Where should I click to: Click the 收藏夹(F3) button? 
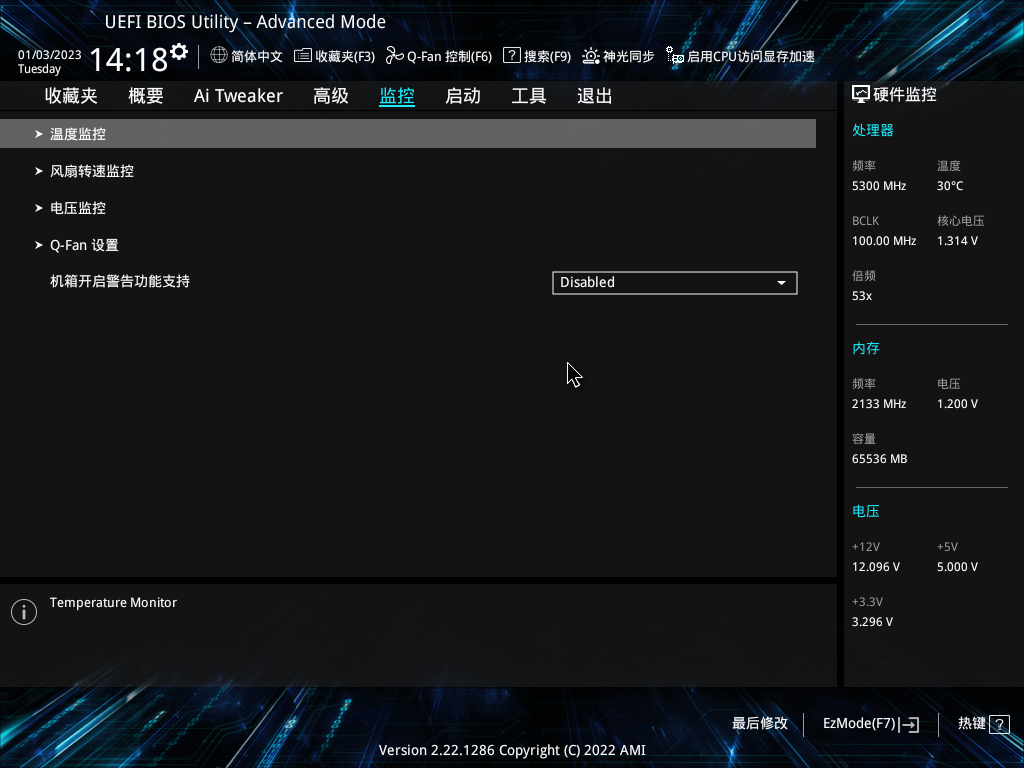tap(335, 56)
